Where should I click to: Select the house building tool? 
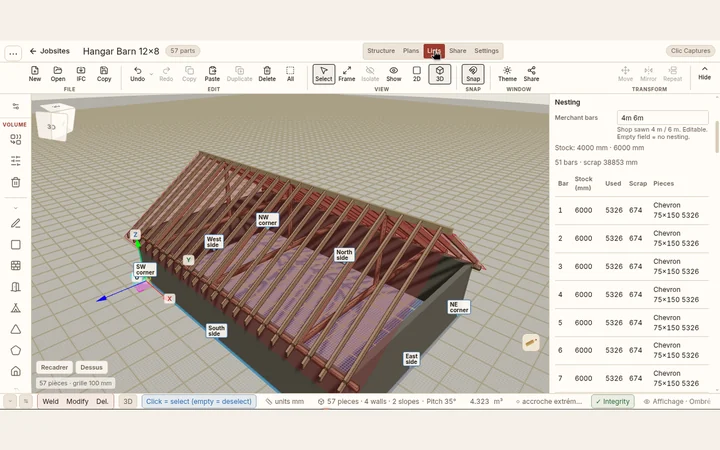[x=16, y=371]
